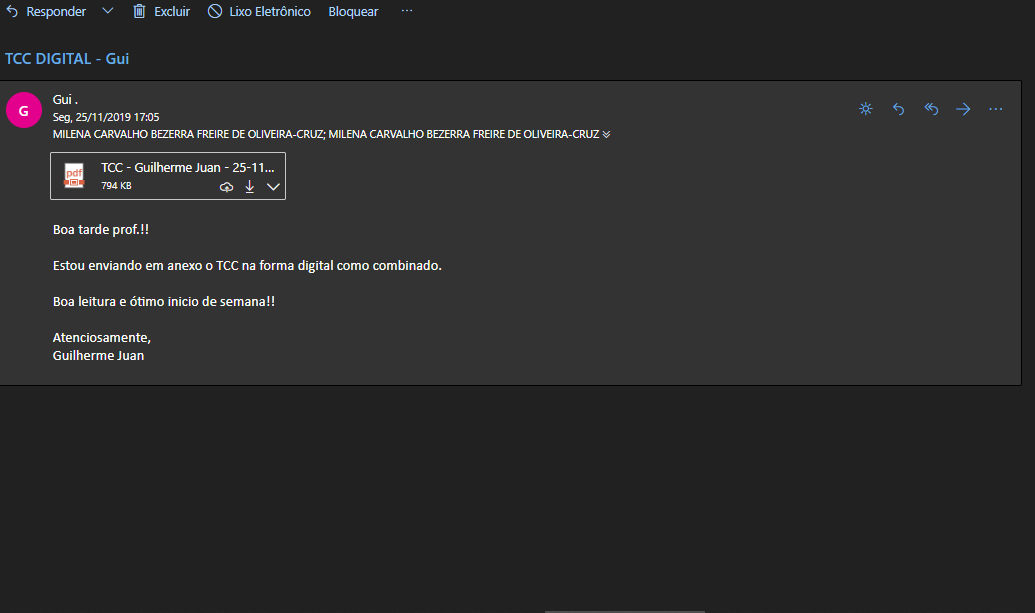The image size is (1035, 613).
Task: Click the Excluir trash button
Action: (x=162, y=11)
